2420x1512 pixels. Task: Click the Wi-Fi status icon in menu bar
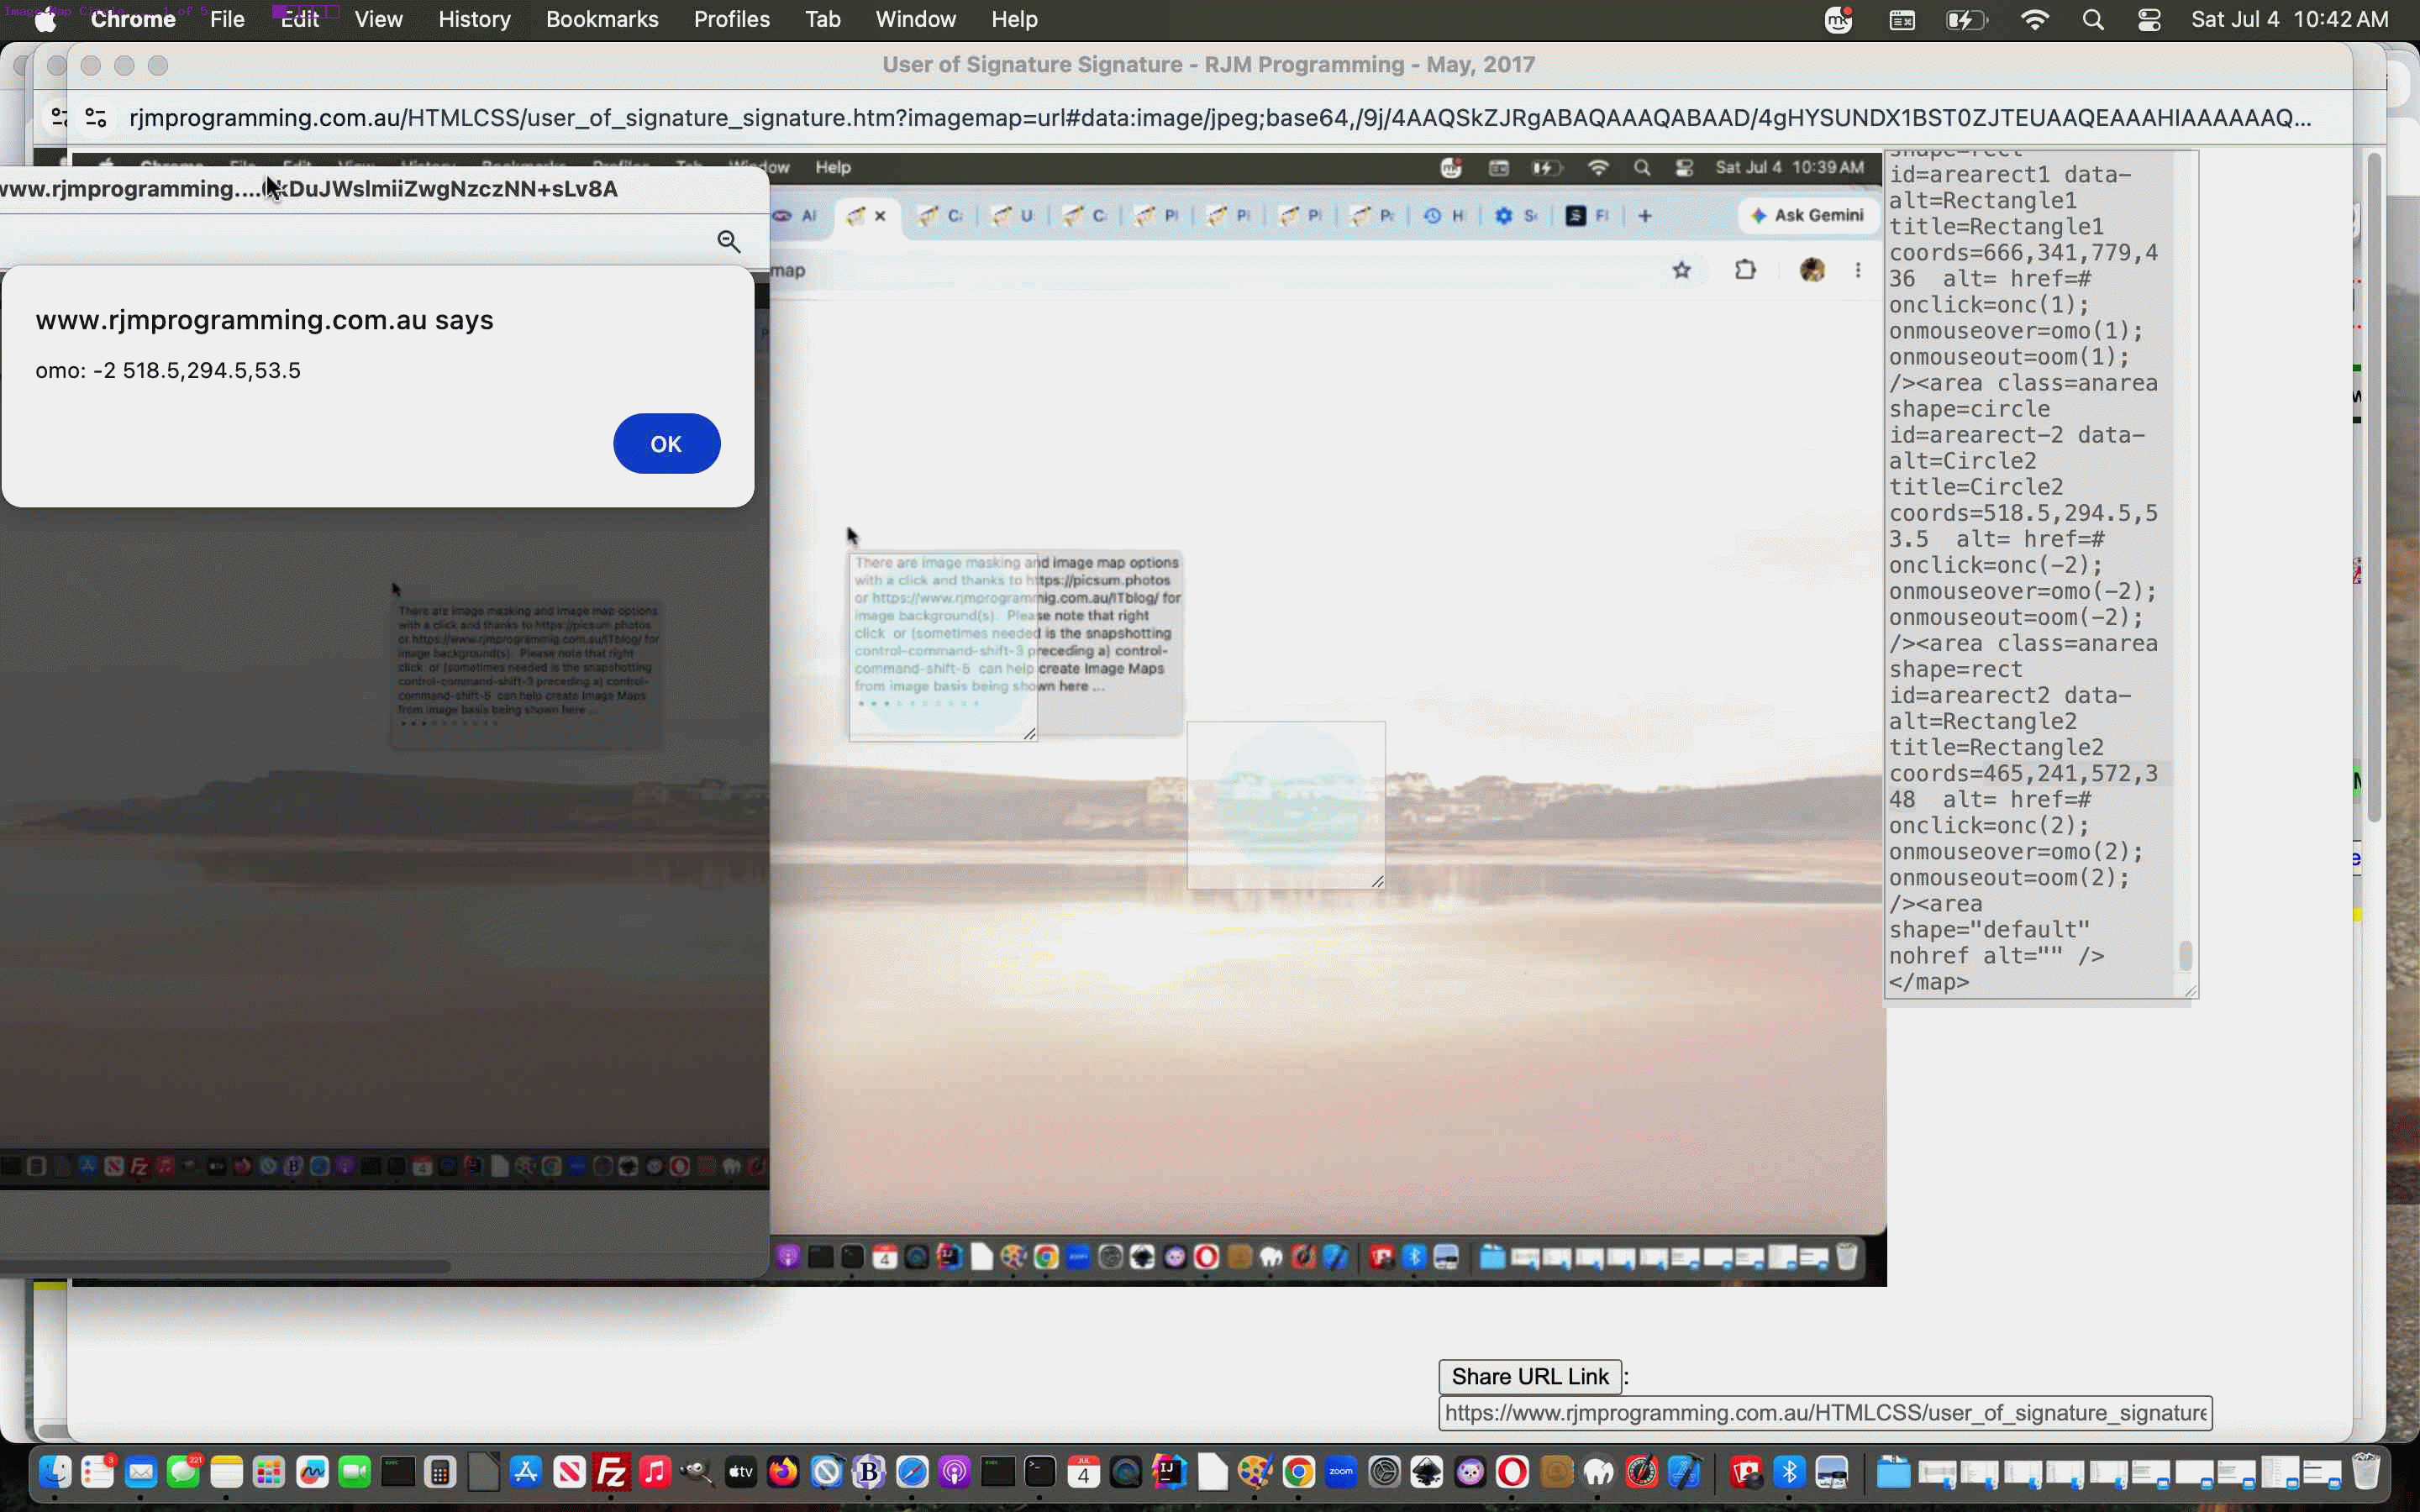(2034, 19)
